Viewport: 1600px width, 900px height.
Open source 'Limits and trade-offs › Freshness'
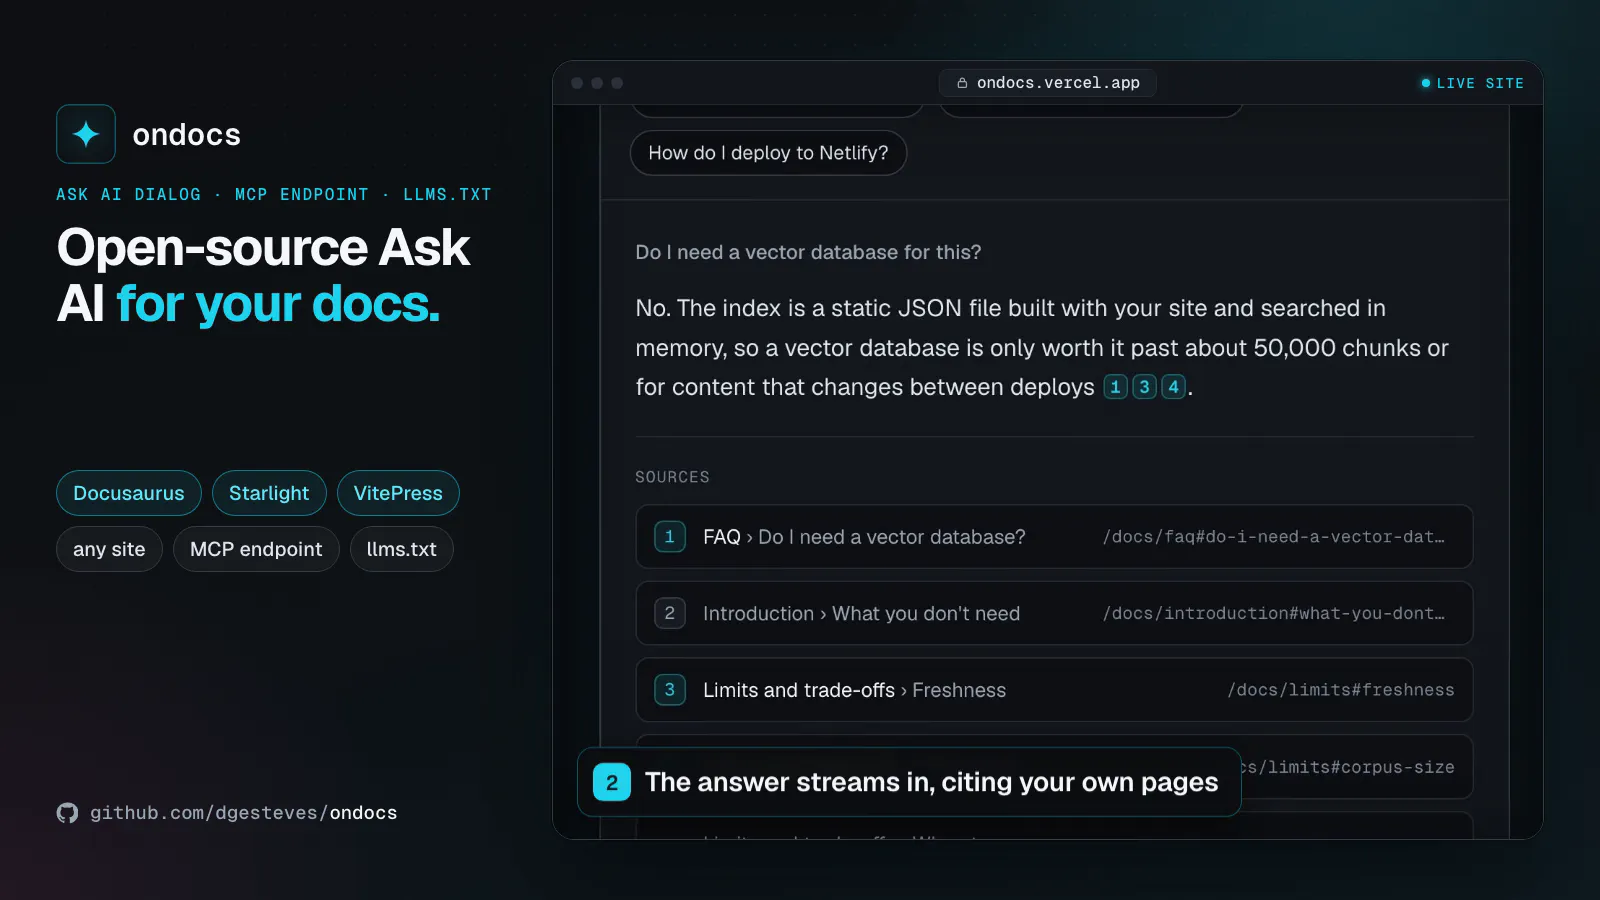(1054, 690)
